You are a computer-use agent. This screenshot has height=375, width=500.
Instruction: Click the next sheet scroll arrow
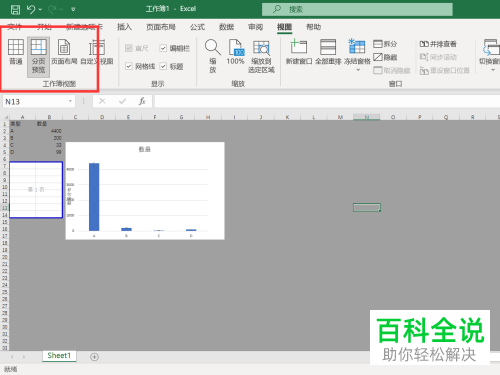[24, 357]
